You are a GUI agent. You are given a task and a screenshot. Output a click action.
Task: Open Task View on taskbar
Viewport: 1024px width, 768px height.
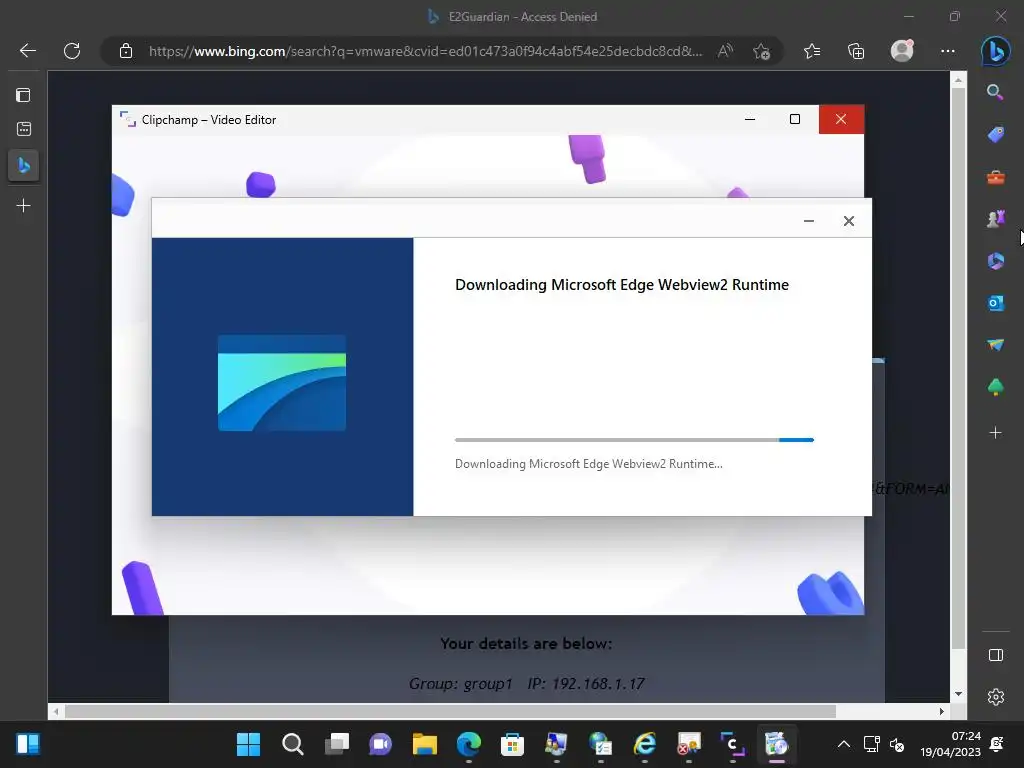click(336, 744)
